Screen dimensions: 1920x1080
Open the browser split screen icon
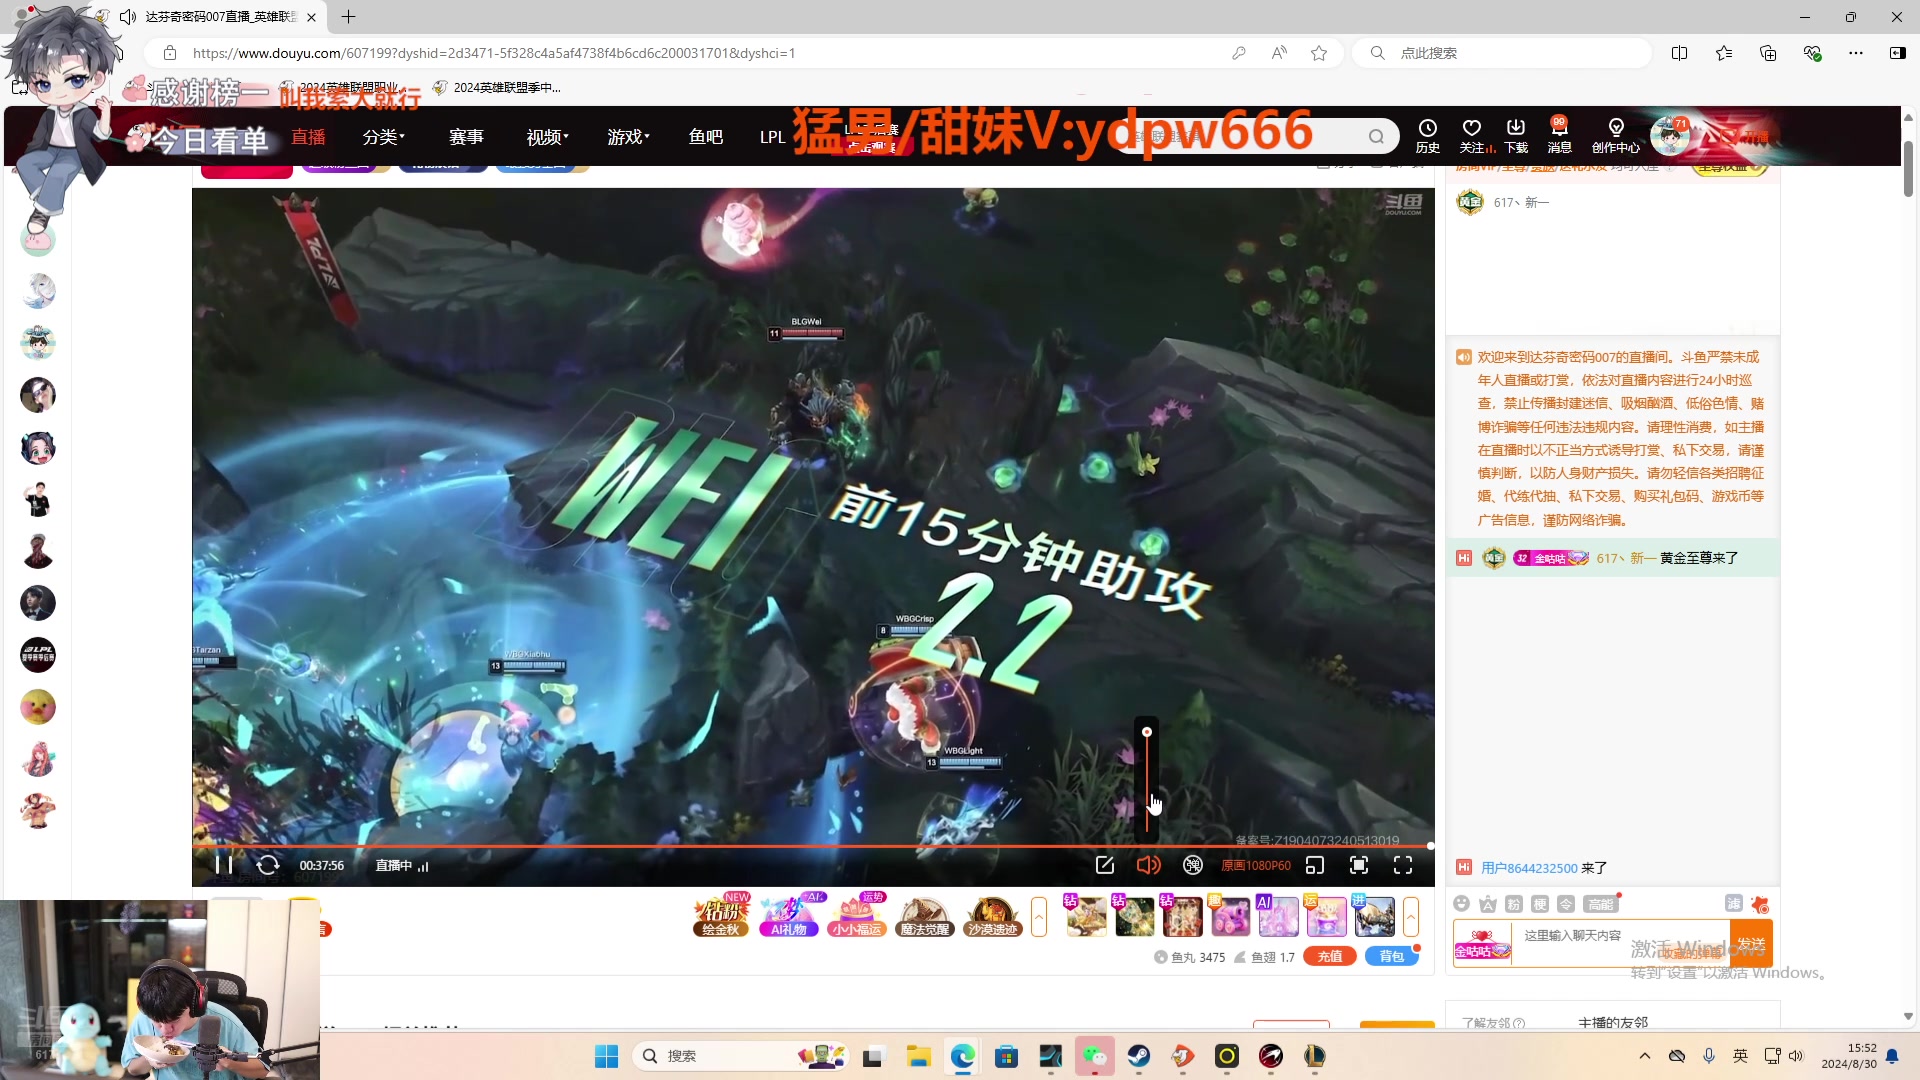pyautogui.click(x=1680, y=53)
